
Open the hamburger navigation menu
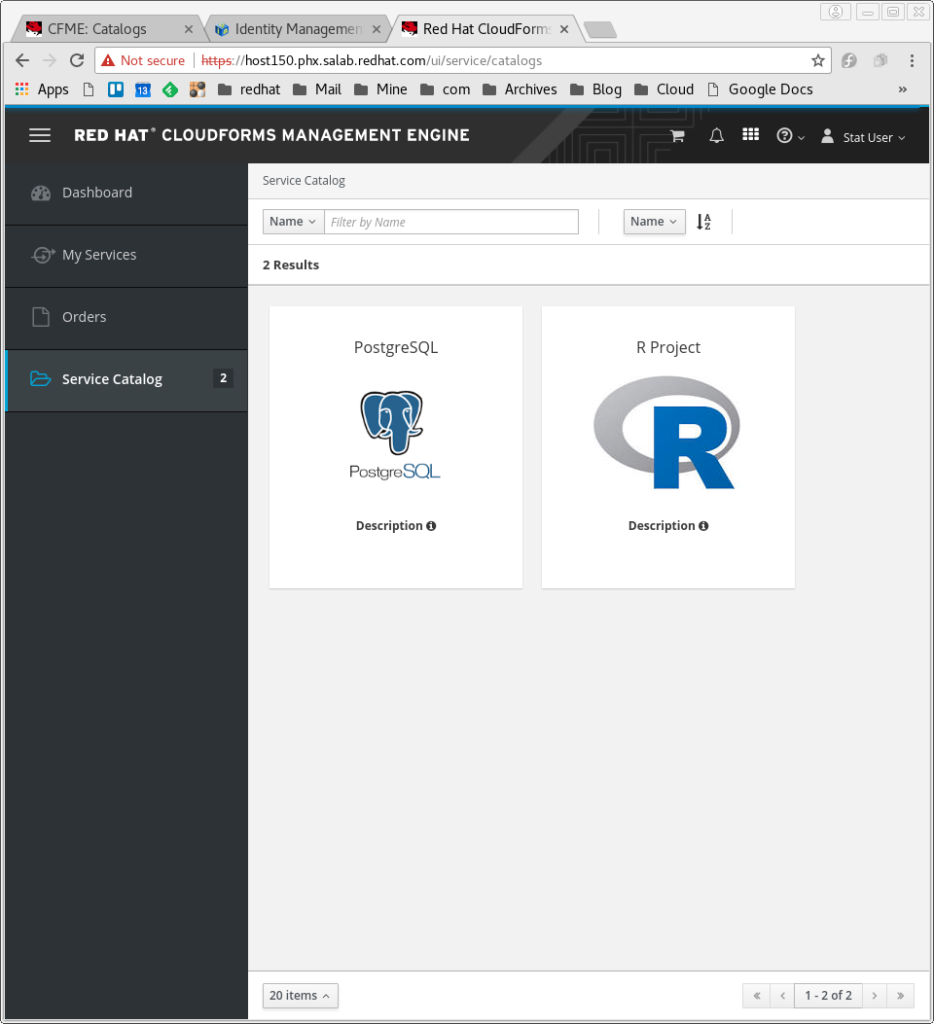[x=40, y=135]
